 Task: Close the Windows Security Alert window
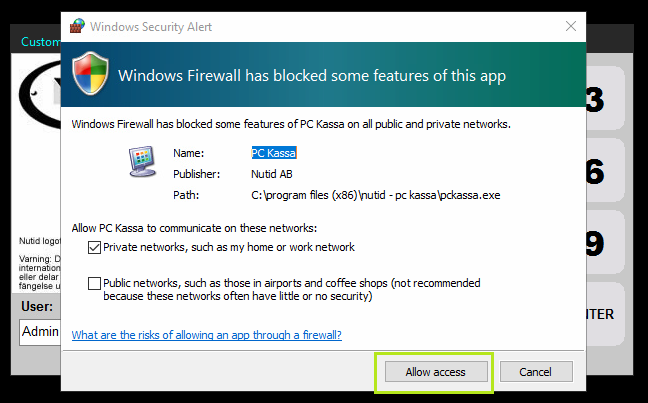tap(570, 26)
